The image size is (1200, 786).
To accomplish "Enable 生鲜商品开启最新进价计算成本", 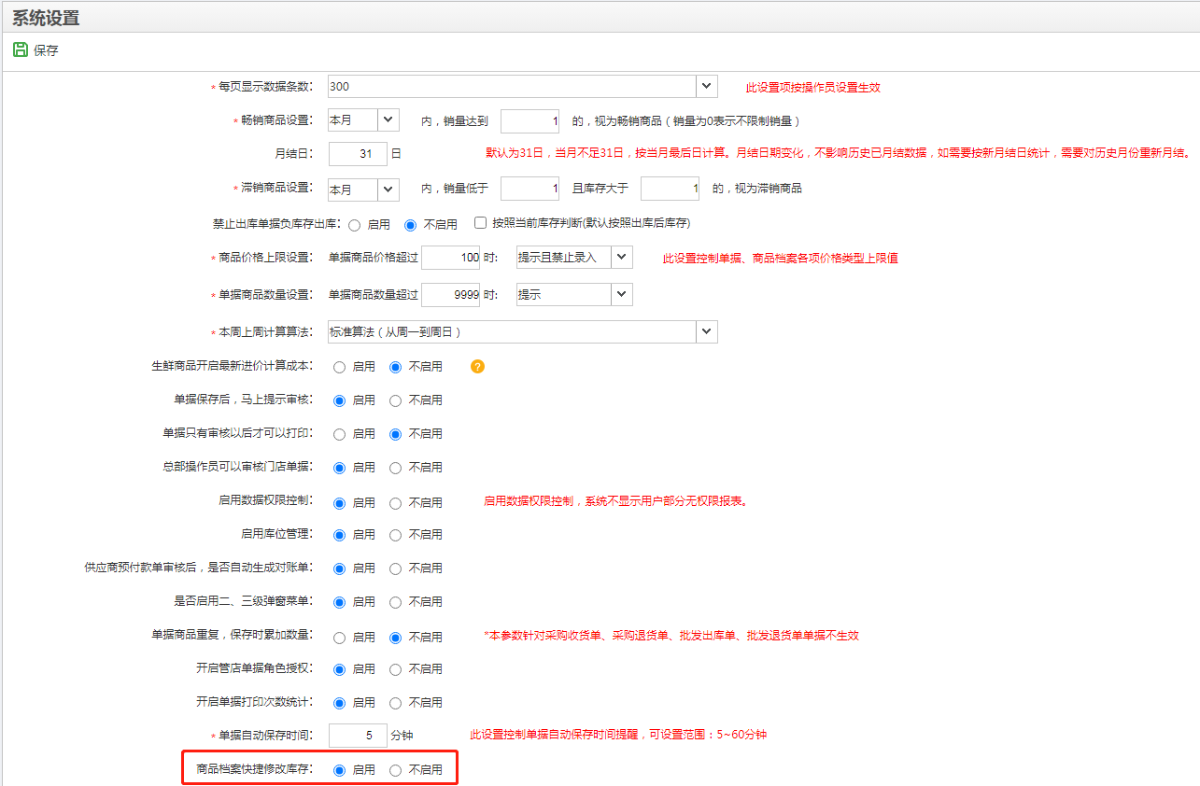I will (x=340, y=367).
